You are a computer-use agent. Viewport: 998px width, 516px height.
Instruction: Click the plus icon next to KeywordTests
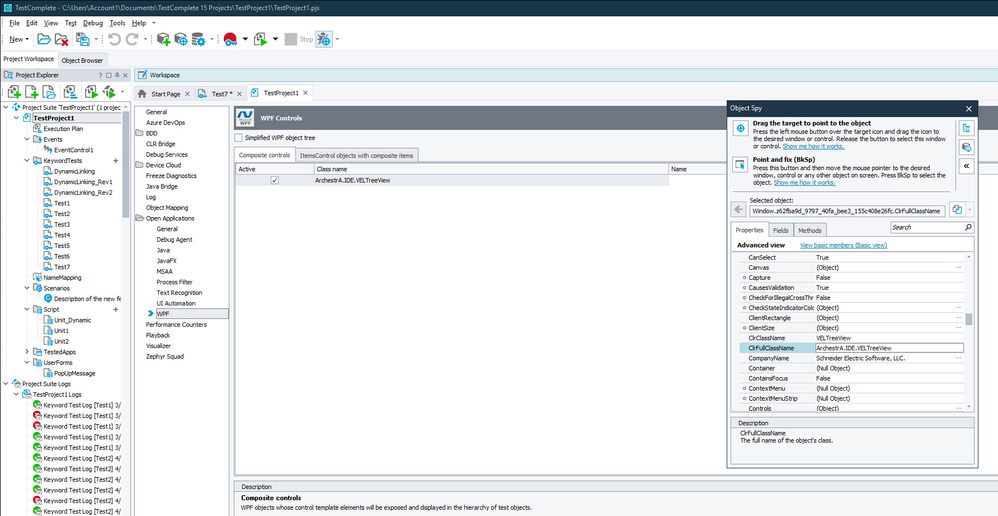(116, 161)
